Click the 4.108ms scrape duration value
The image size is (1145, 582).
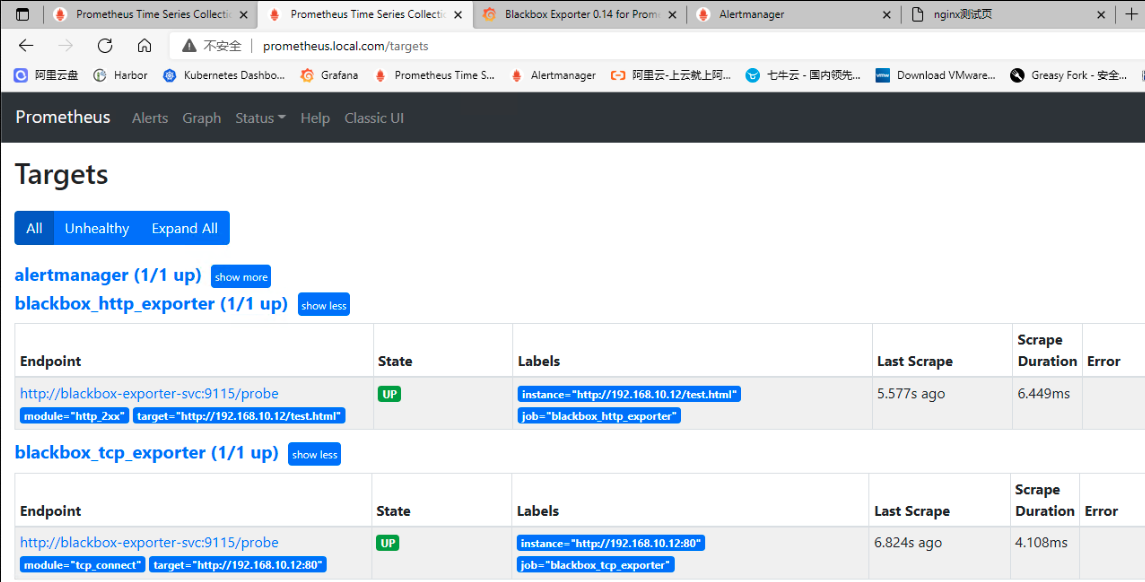[x=1041, y=543]
